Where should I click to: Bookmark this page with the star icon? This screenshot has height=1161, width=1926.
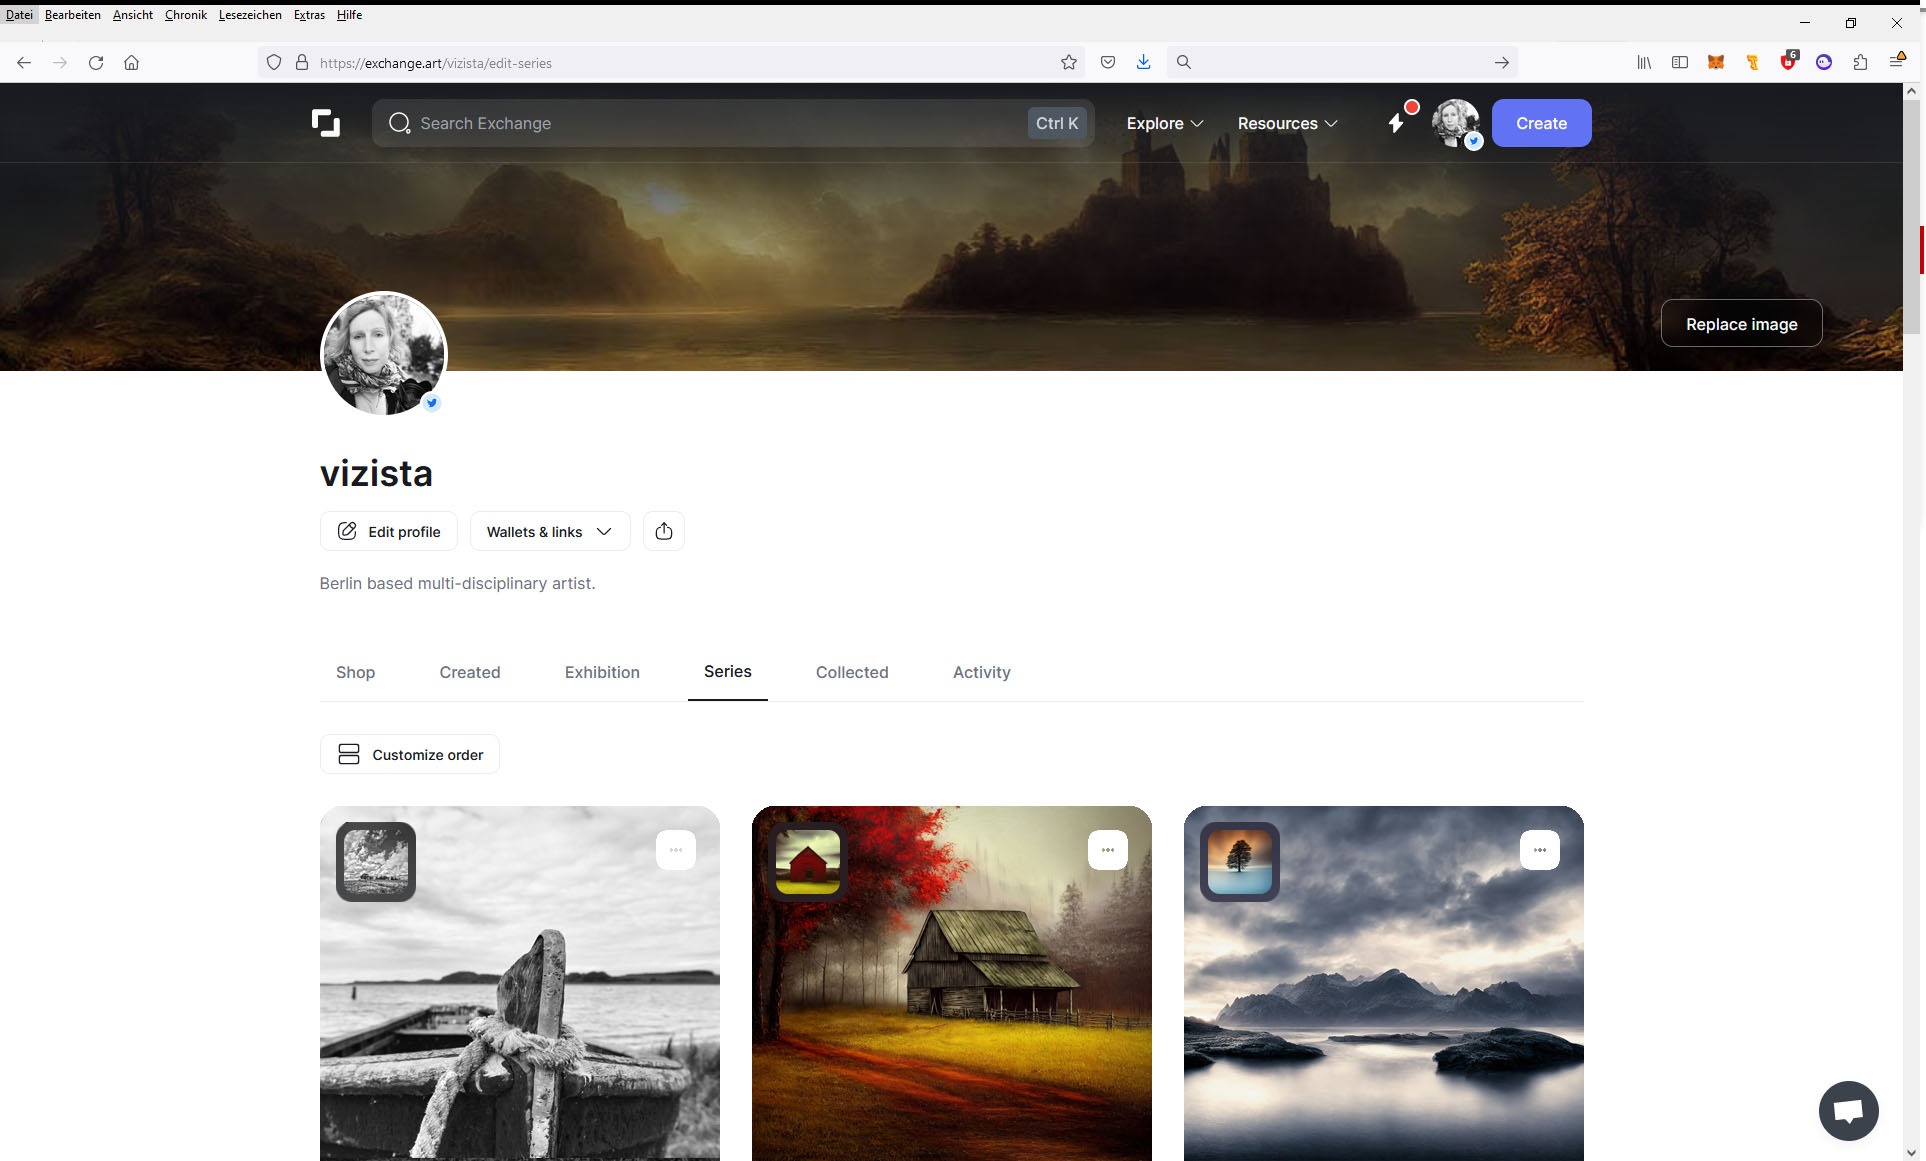click(1069, 62)
